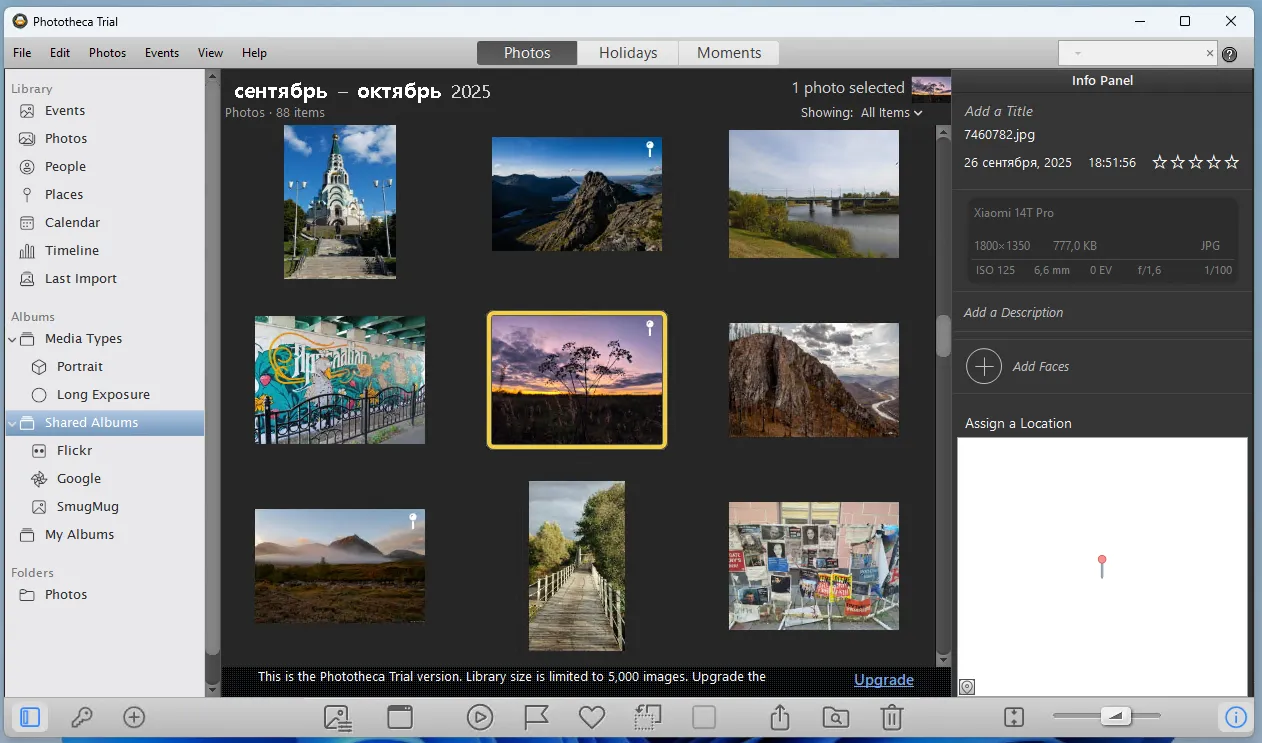Click the circled plus add button
Screen dimensions: 1262x743
point(134,717)
